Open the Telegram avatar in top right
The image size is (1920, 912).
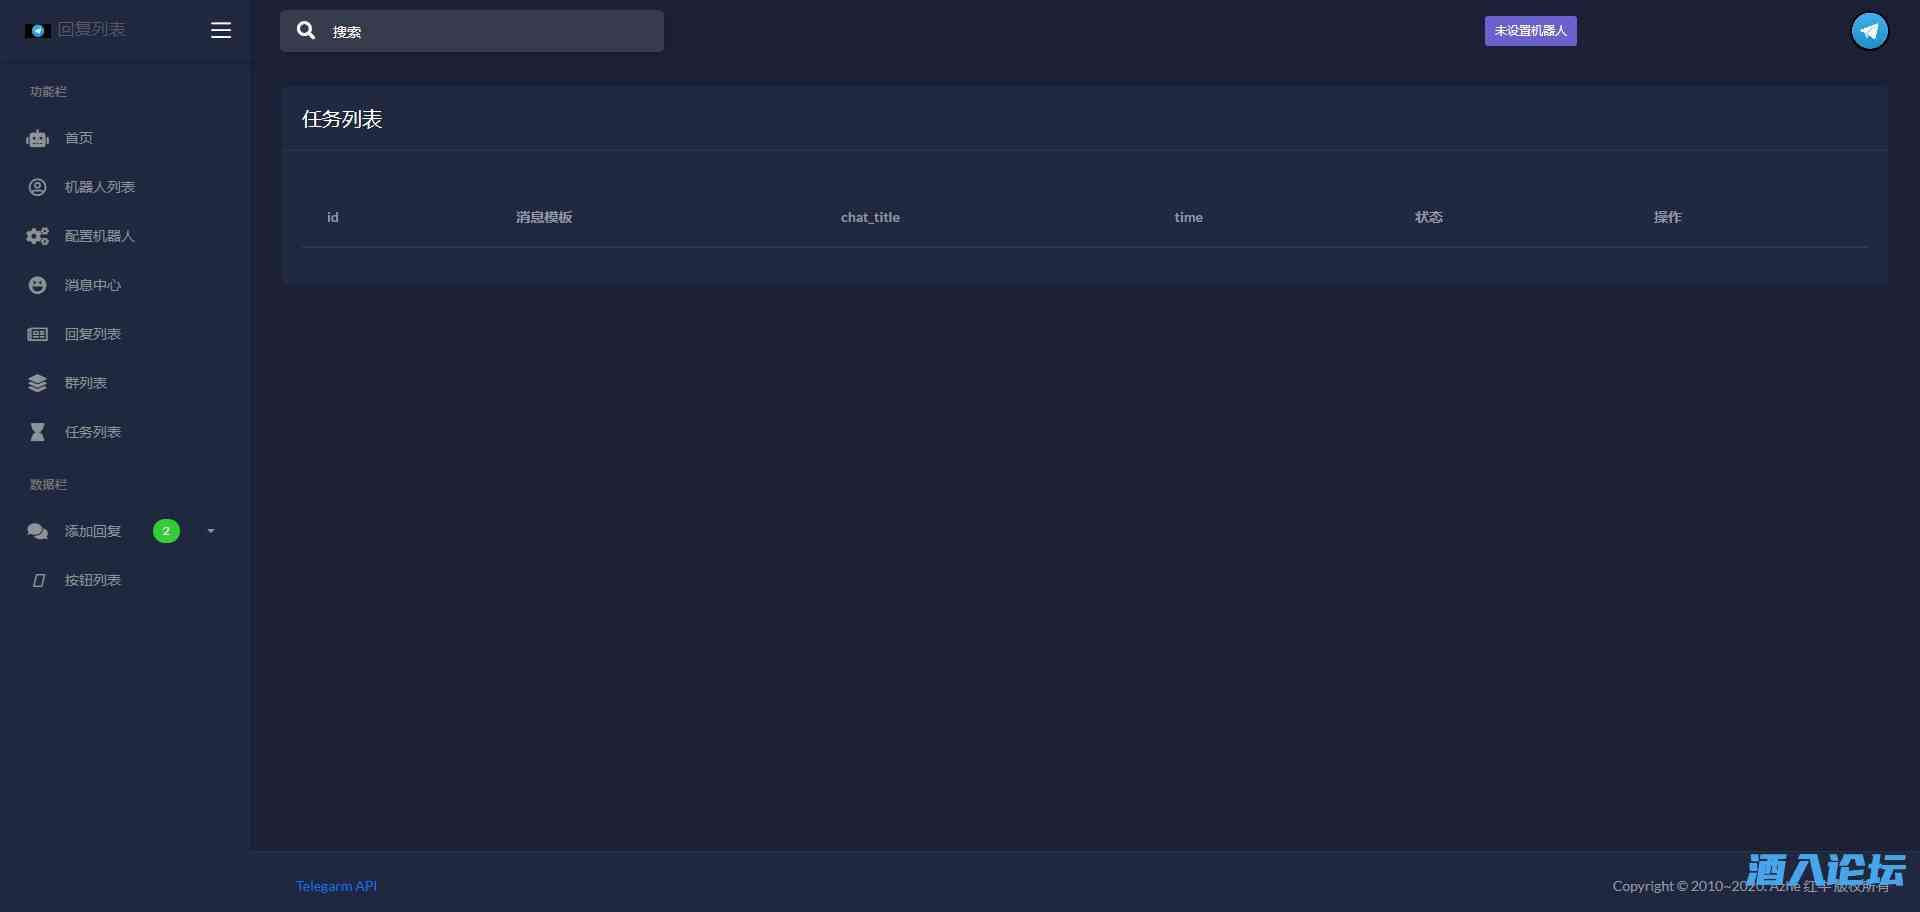[x=1868, y=31]
